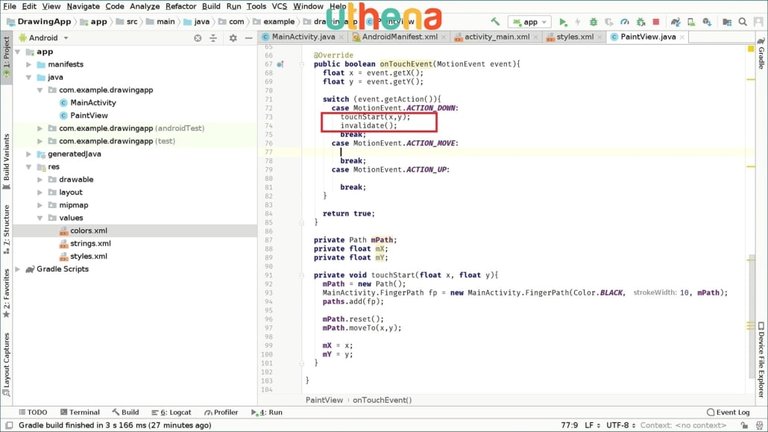Open the app run configuration dropdown
The width and height of the screenshot is (768, 432).
pyautogui.click(x=530, y=21)
